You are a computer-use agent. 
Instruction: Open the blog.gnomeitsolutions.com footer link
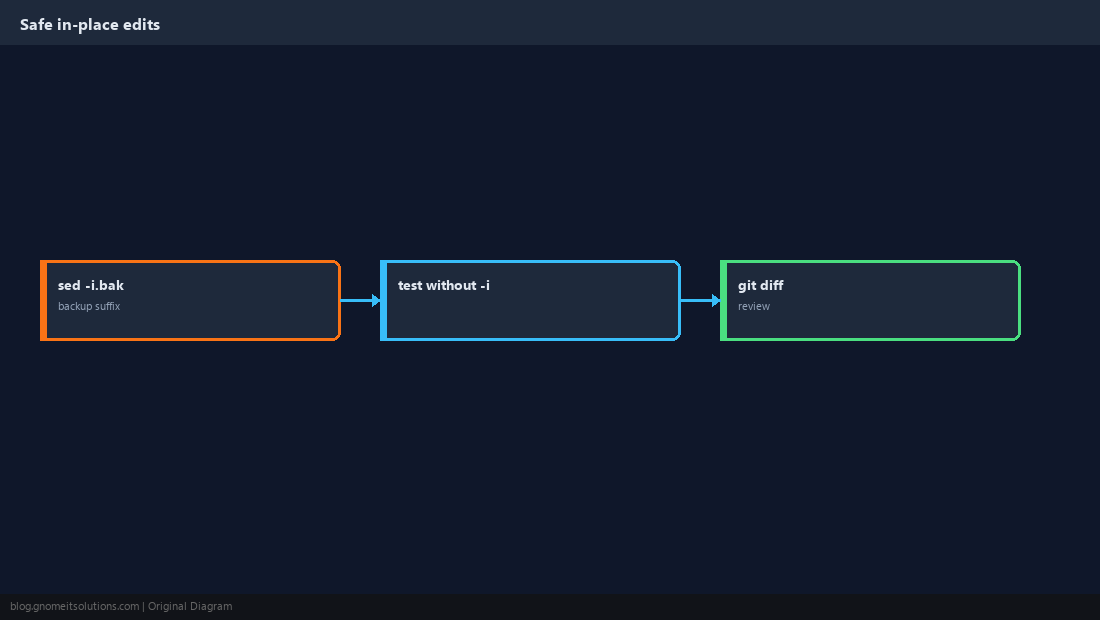(x=74, y=607)
